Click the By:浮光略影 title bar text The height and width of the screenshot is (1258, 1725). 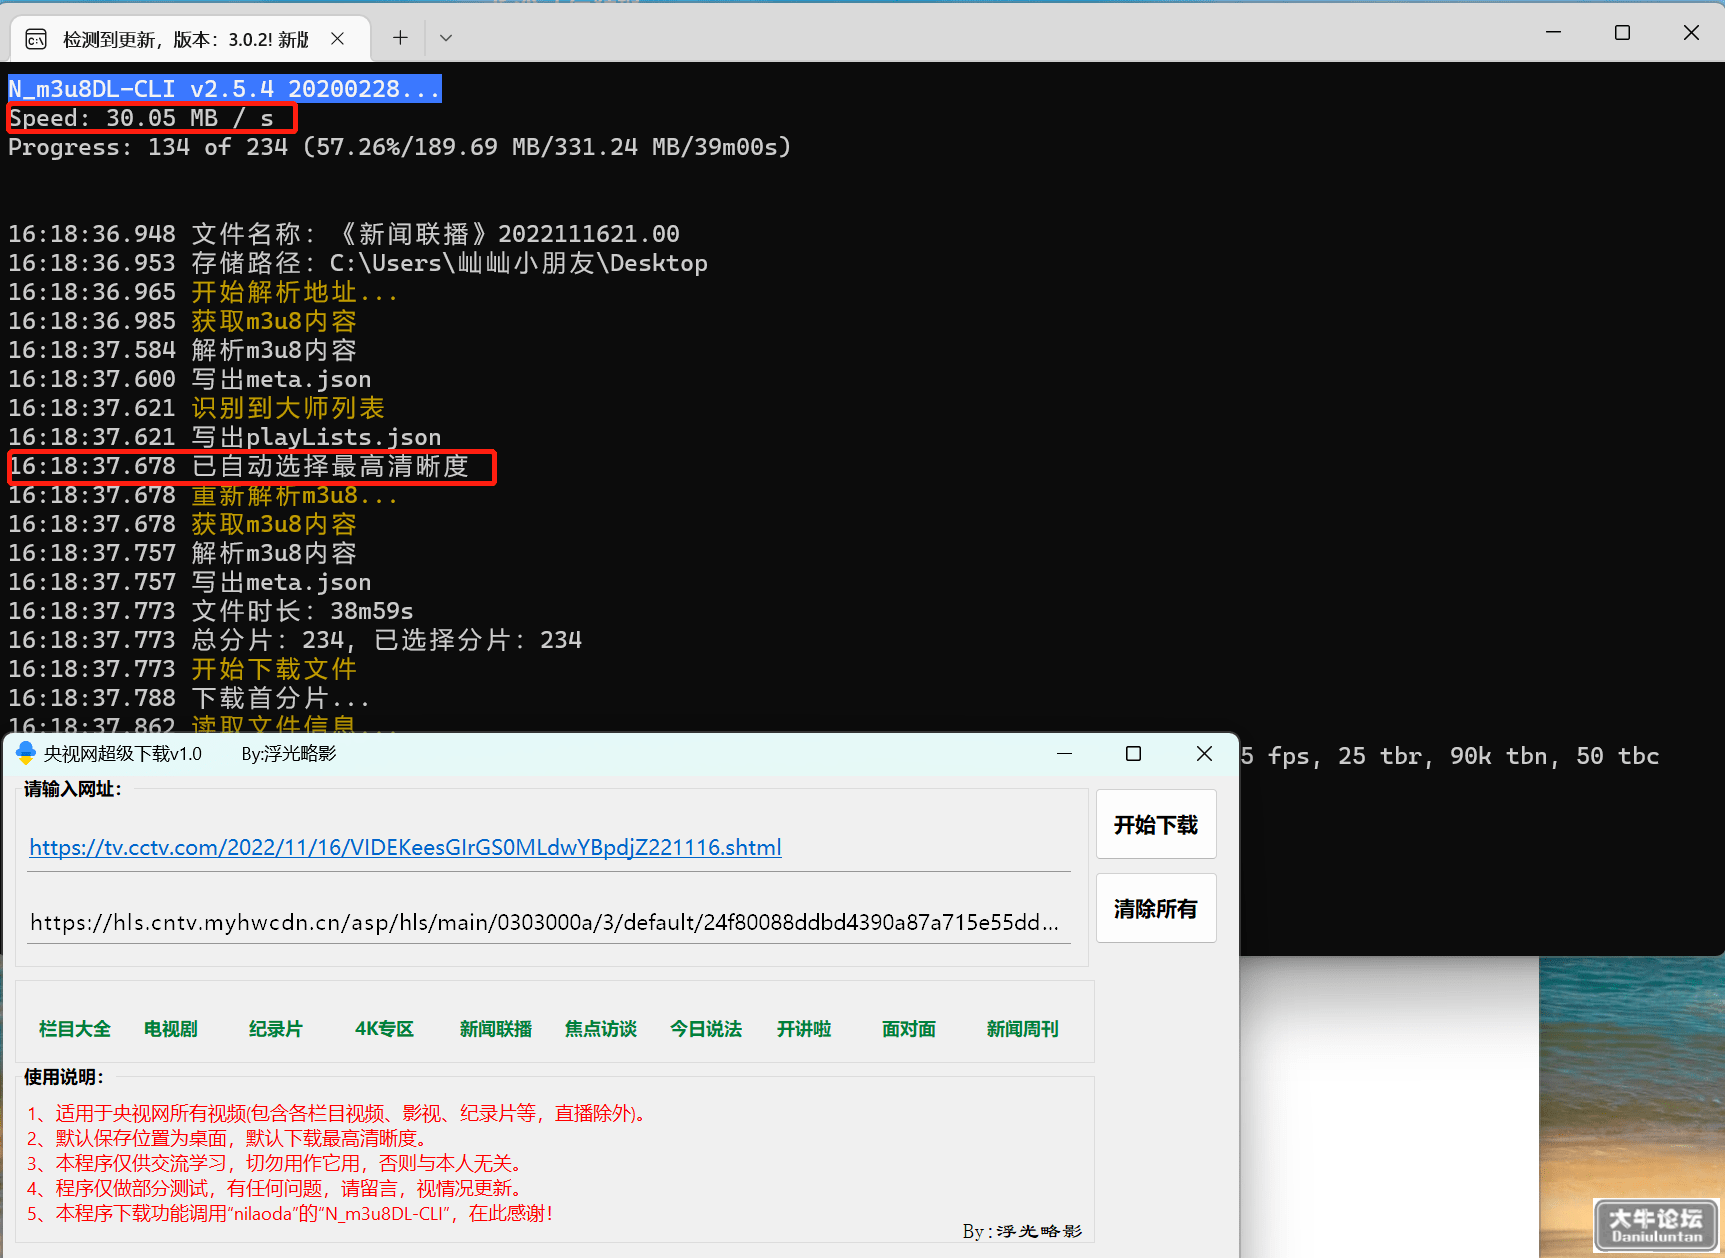coord(289,753)
